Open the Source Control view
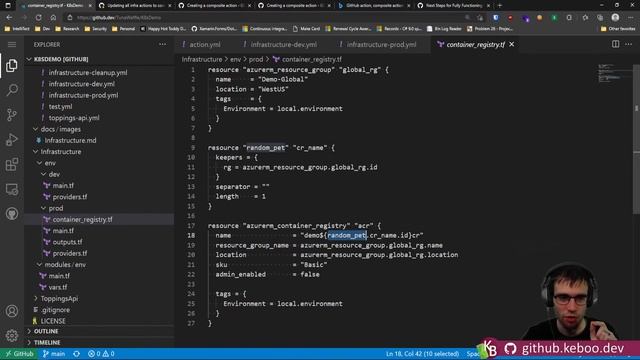This screenshot has height=360, width=640. coord(12,115)
